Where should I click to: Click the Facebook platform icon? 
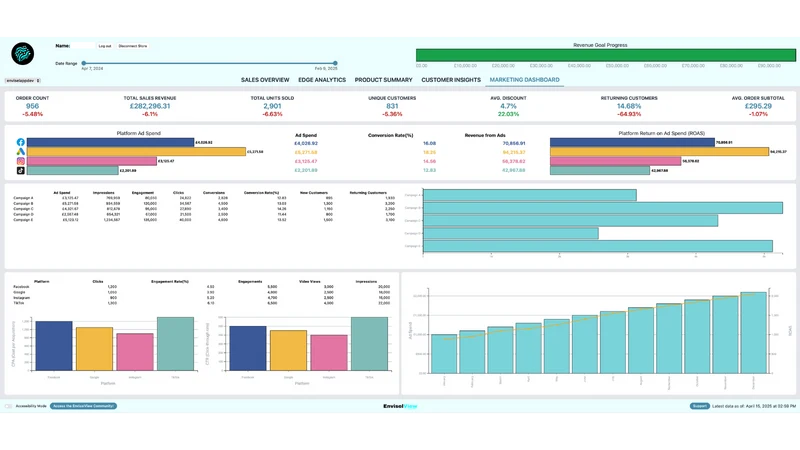pos(20,142)
